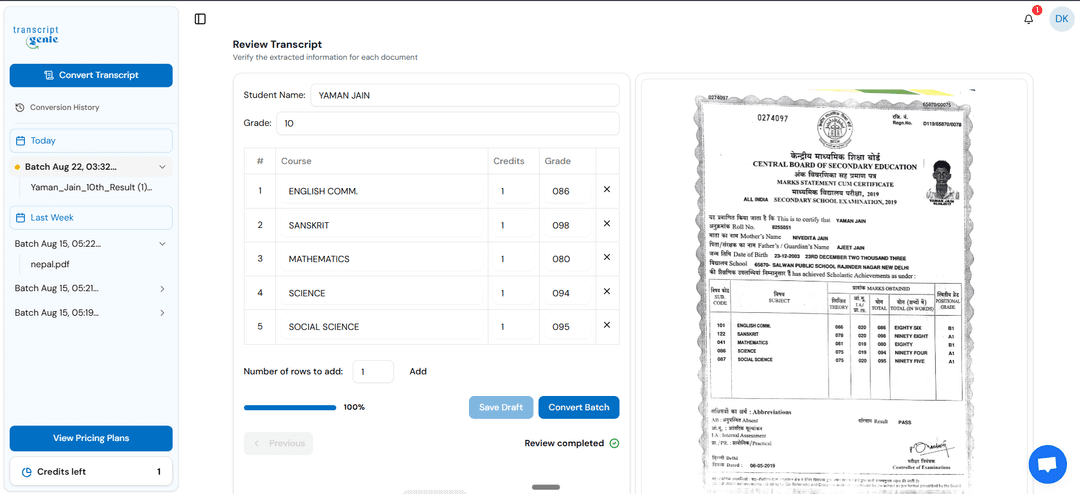This screenshot has height=494, width=1080.
Task: Edit grade 095 field
Action: pos(568,327)
